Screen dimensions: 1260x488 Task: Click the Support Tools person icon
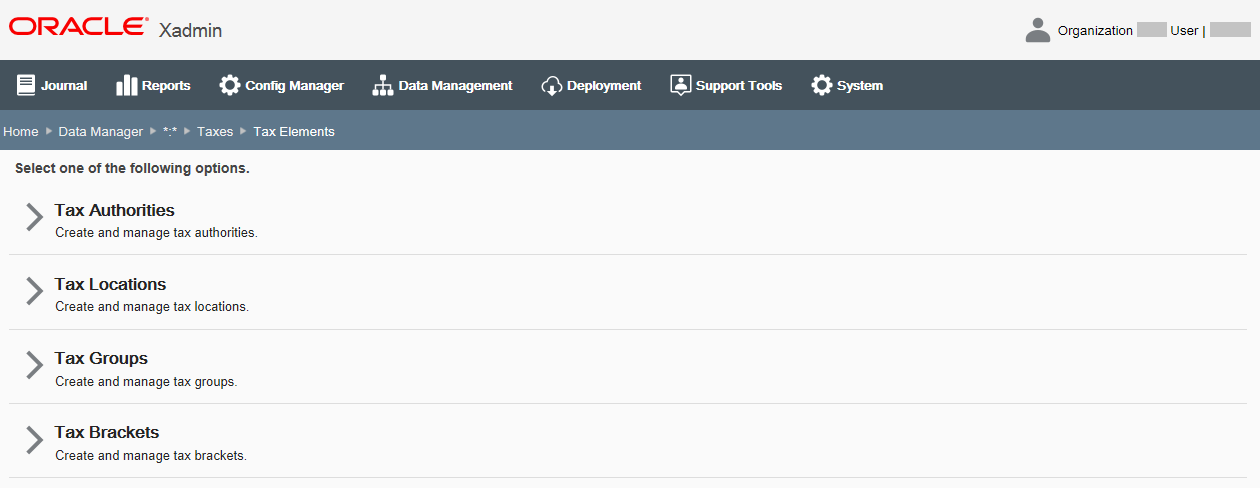coord(681,86)
